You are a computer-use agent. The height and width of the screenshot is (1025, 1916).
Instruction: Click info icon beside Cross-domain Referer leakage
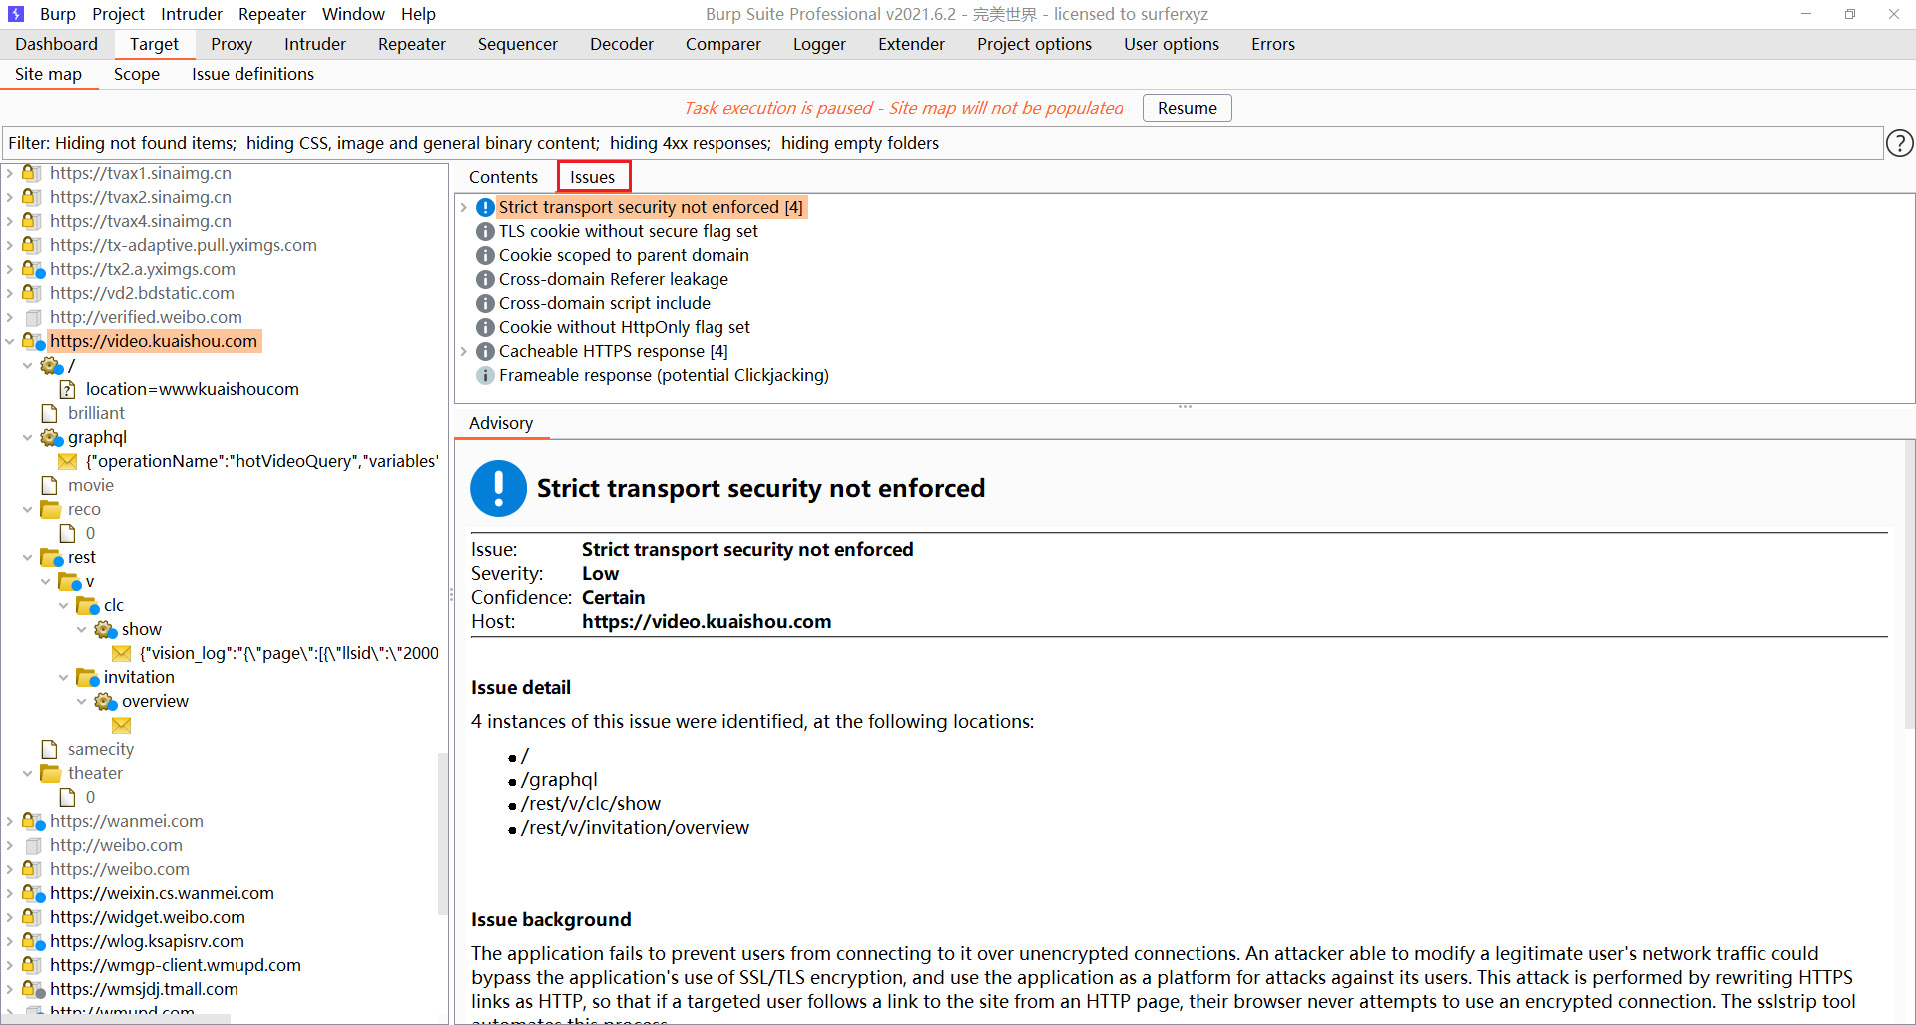[485, 279]
